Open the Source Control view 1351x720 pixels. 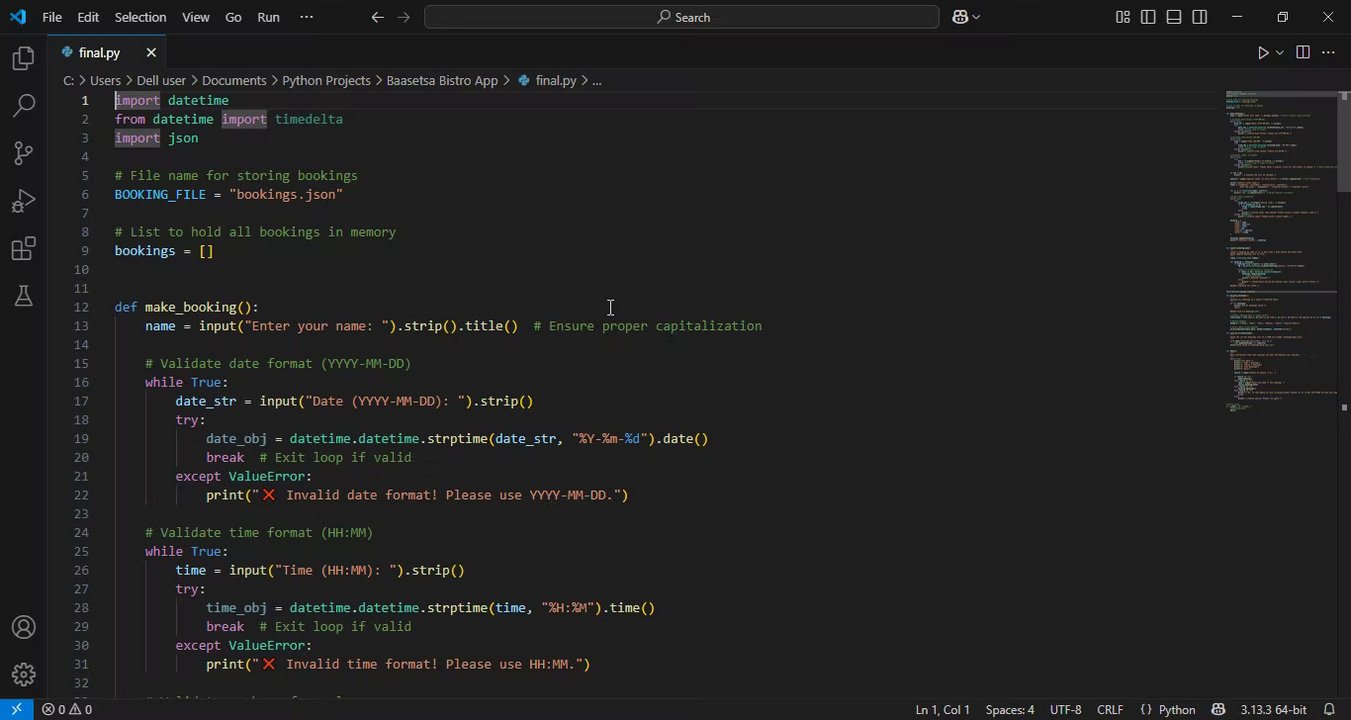[x=23, y=153]
